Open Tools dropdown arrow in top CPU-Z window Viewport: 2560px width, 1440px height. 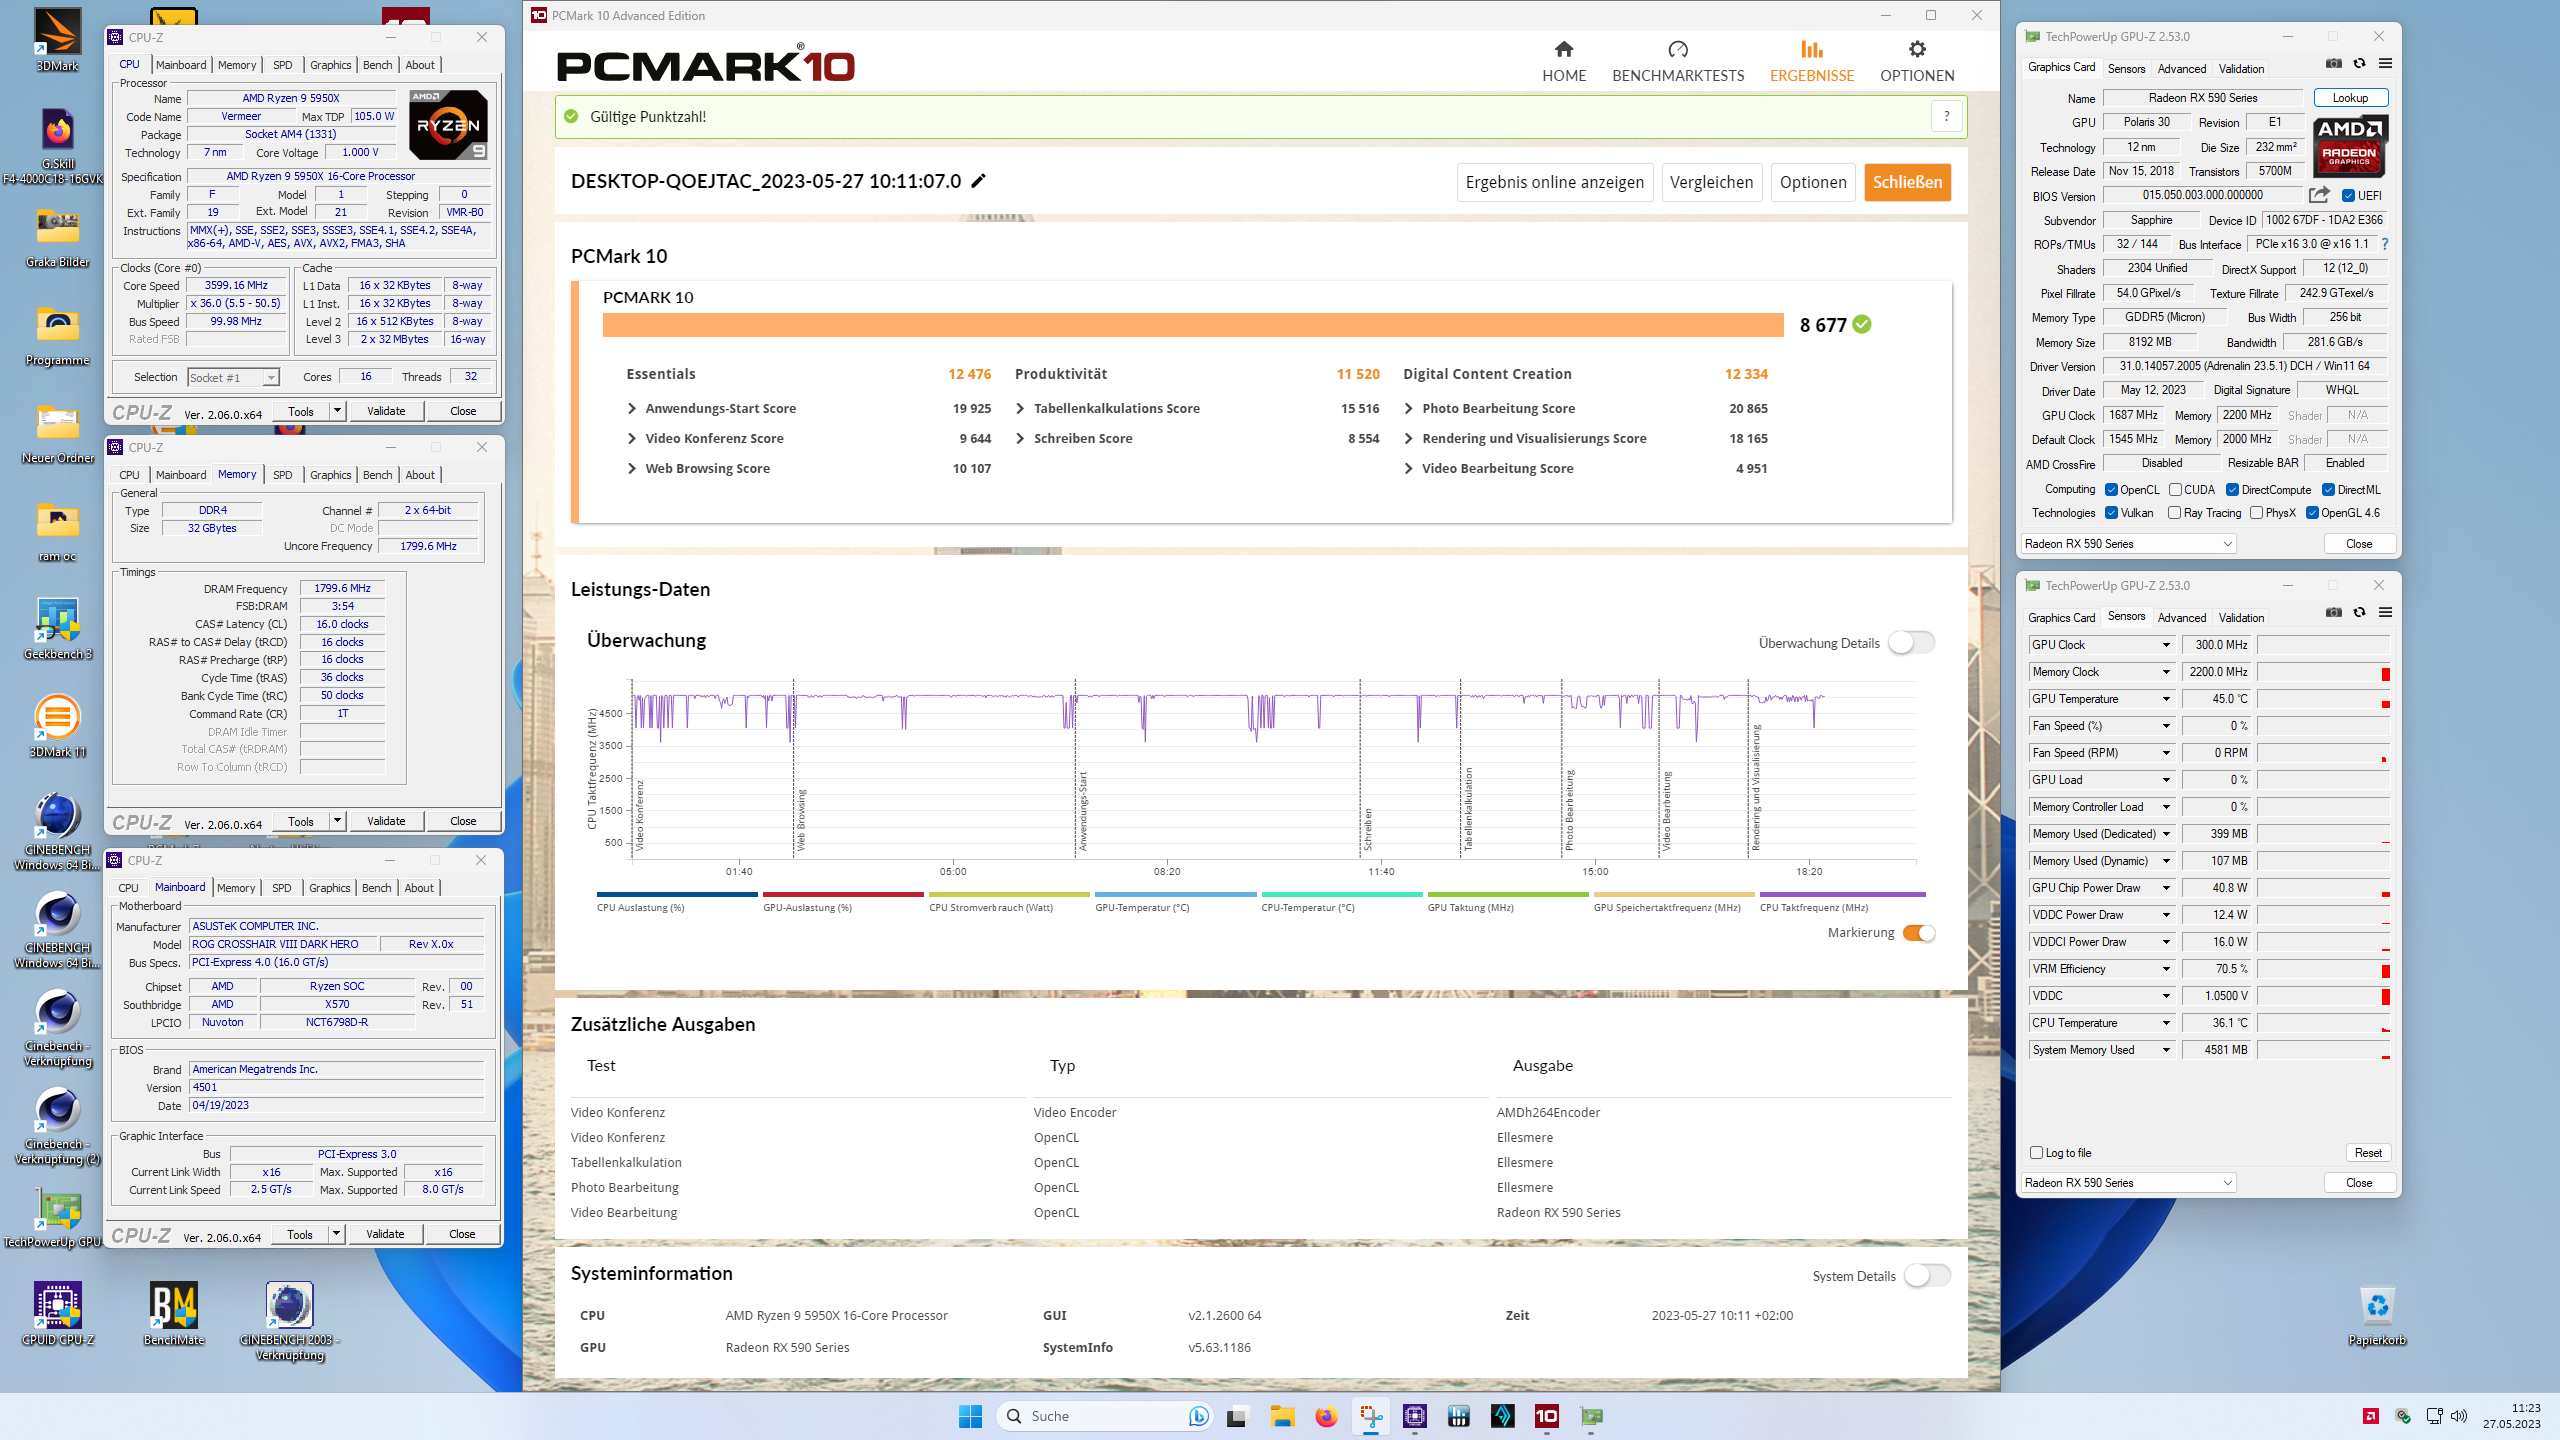tap(337, 411)
